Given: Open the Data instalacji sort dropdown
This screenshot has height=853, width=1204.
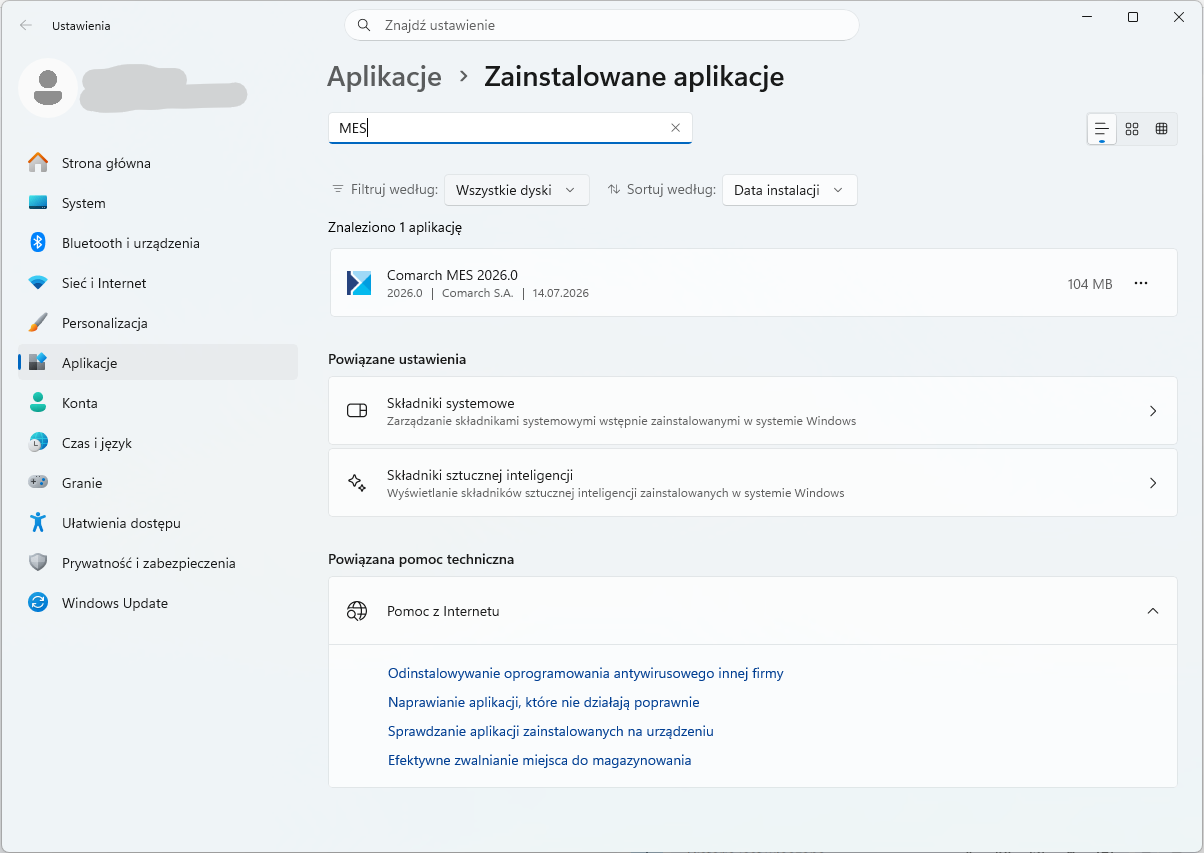Looking at the screenshot, I should 789,190.
